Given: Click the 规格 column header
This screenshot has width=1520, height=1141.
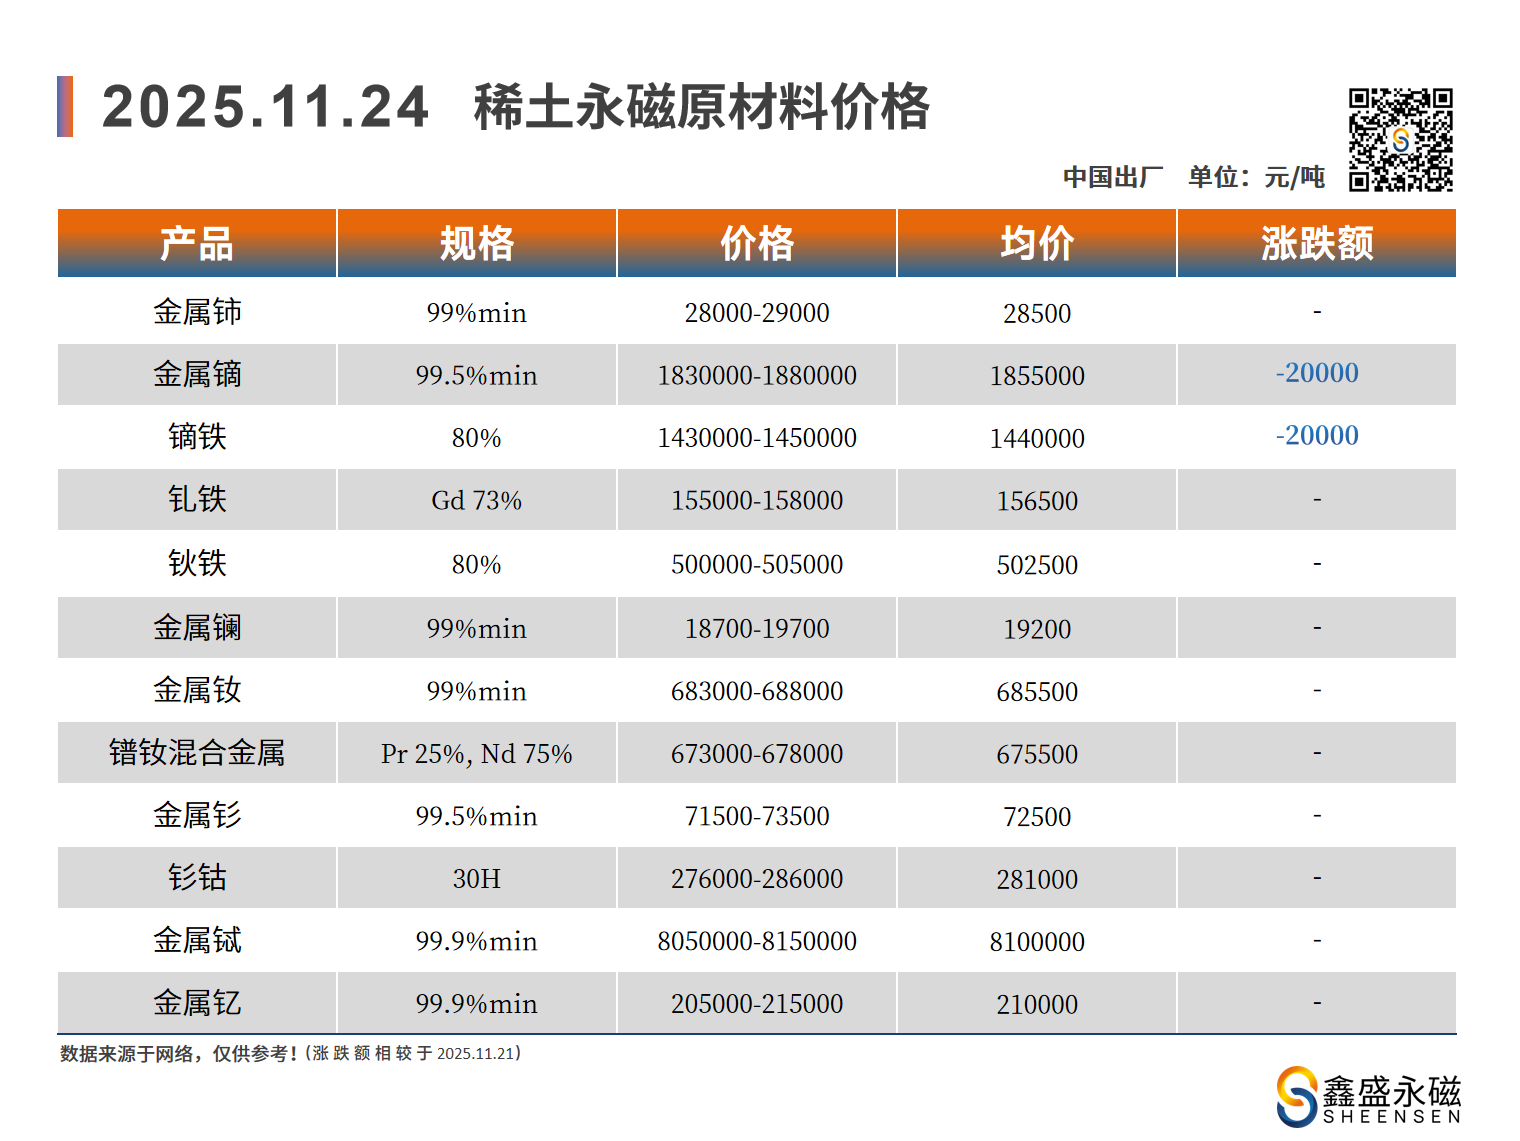Looking at the screenshot, I should pos(477,243).
